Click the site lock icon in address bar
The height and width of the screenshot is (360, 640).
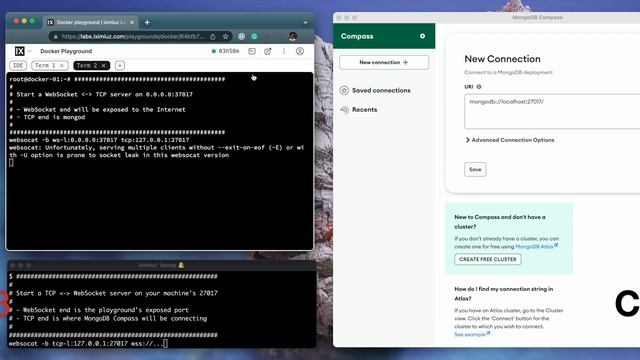tap(56, 36)
